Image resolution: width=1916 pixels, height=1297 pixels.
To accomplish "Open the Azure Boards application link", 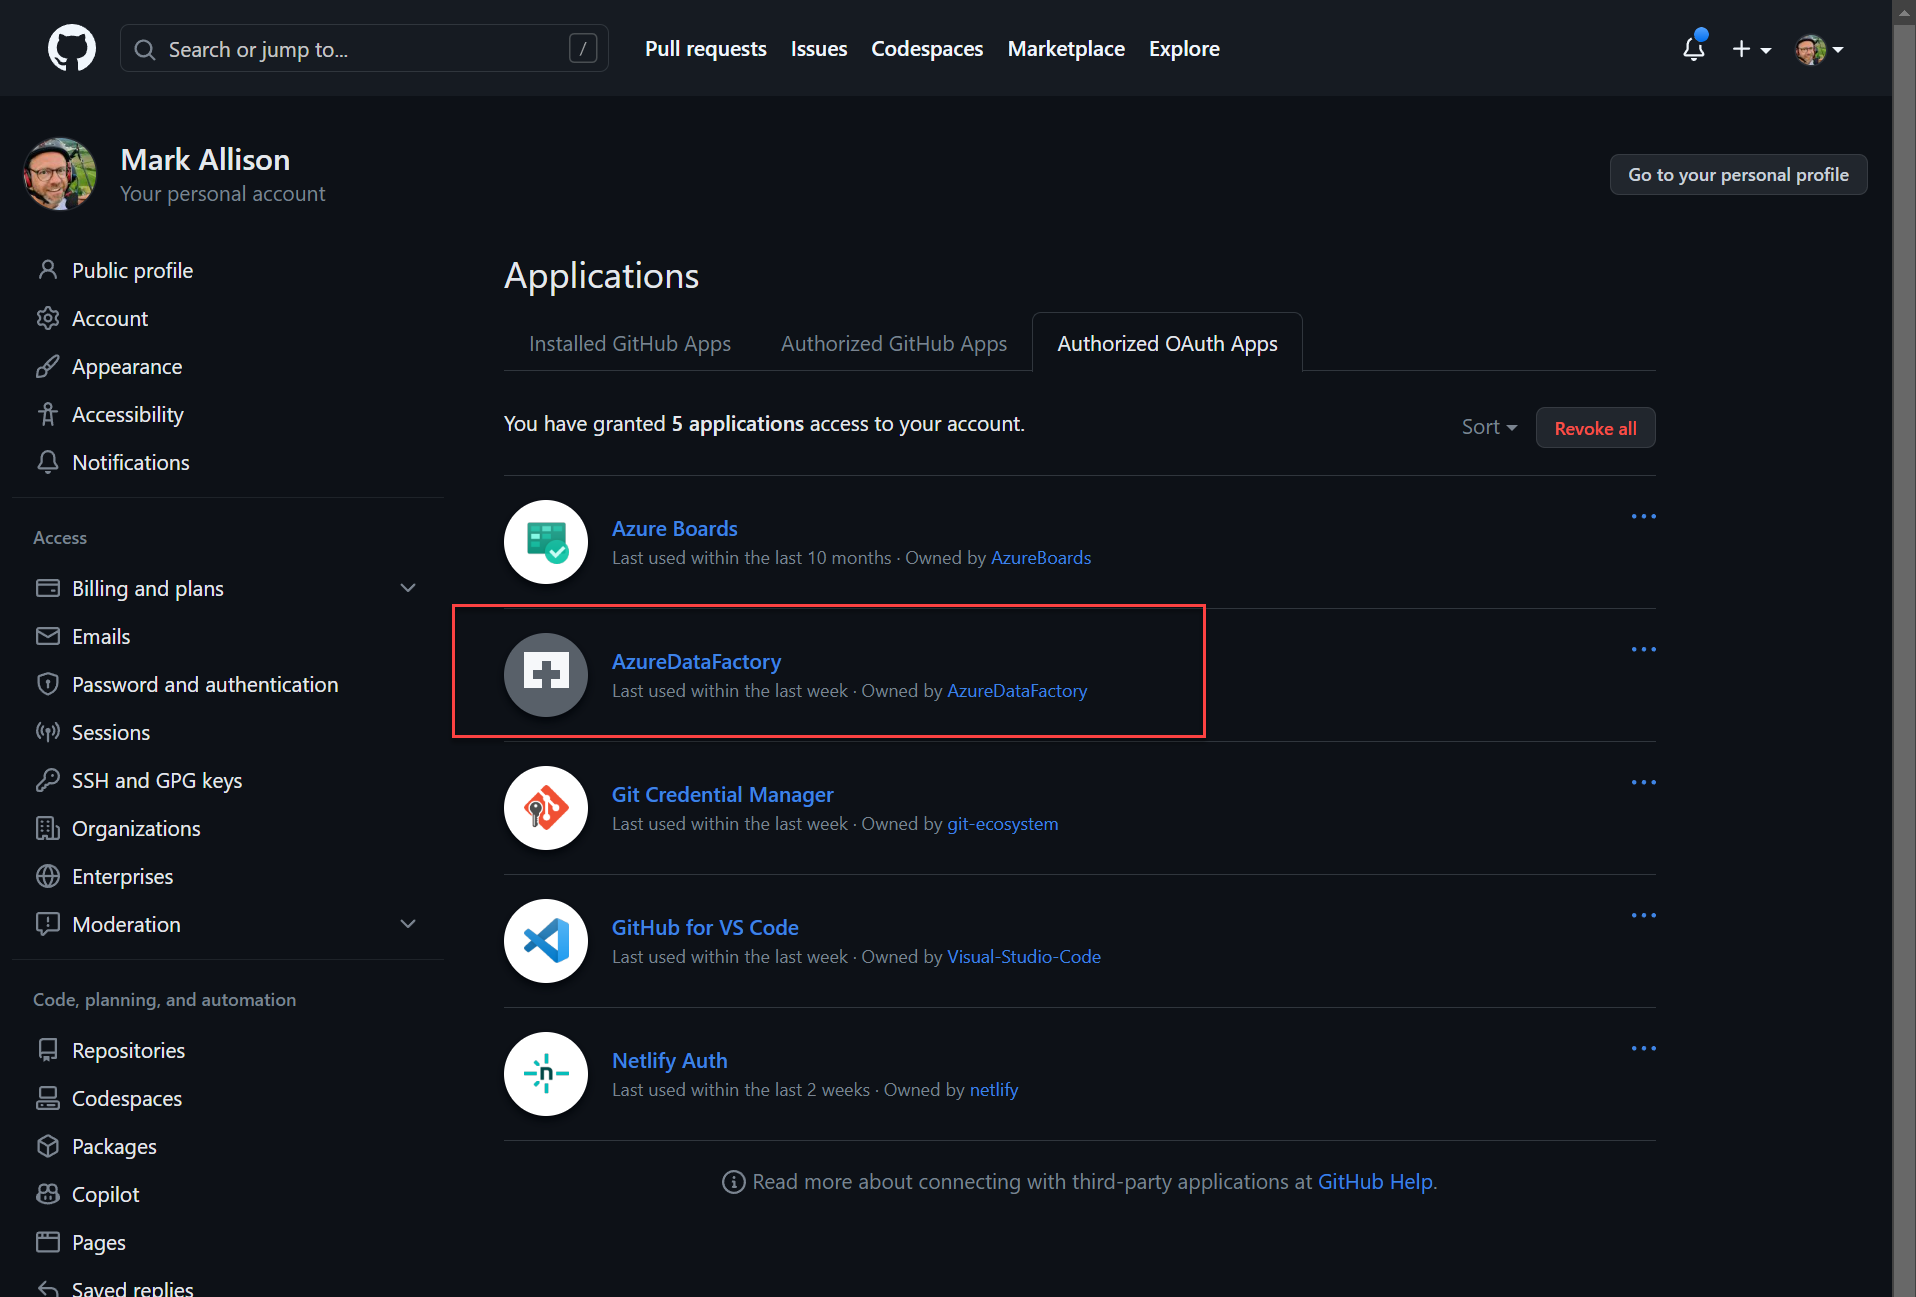I will tap(674, 528).
